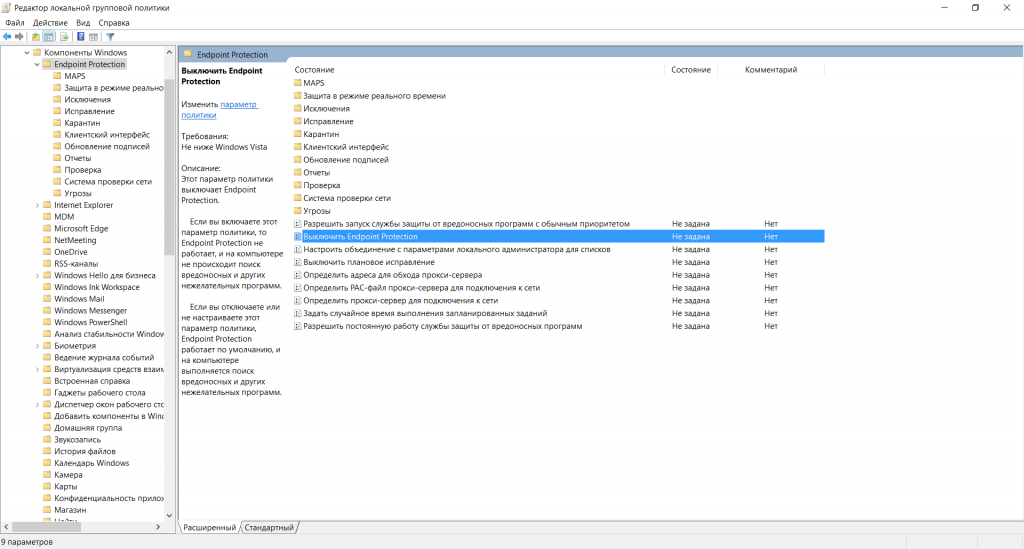The image size is (1024, 549).
Task: Switch to the Стандартный tab
Action: (x=270, y=527)
